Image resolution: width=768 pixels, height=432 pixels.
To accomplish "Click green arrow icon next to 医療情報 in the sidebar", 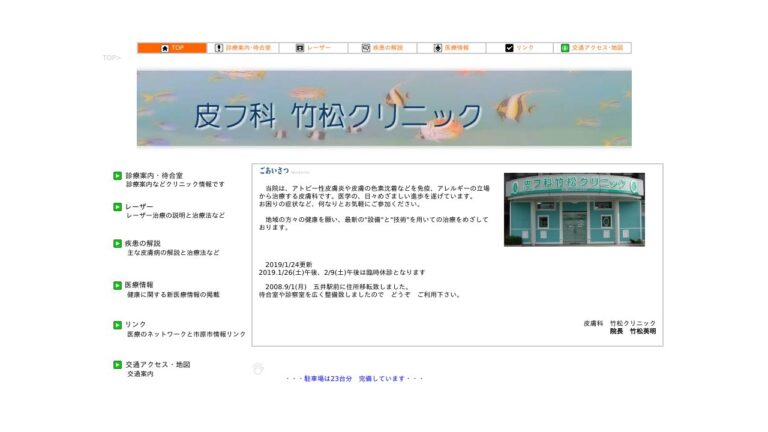I will pyautogui.click(x=118, y=285).
